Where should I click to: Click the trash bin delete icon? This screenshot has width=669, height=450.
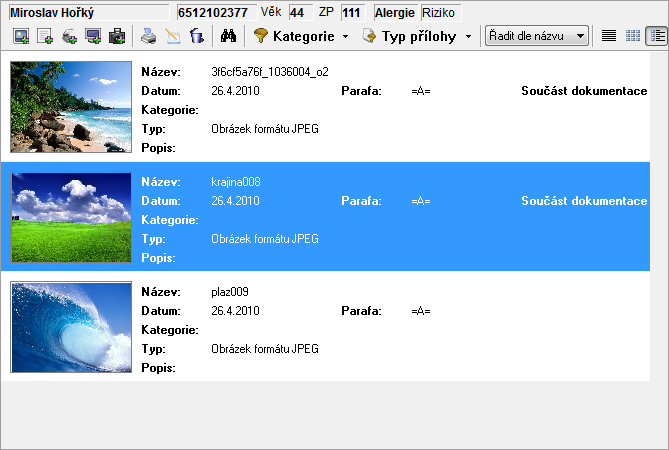pyautogui.click(x=196, y=36)
